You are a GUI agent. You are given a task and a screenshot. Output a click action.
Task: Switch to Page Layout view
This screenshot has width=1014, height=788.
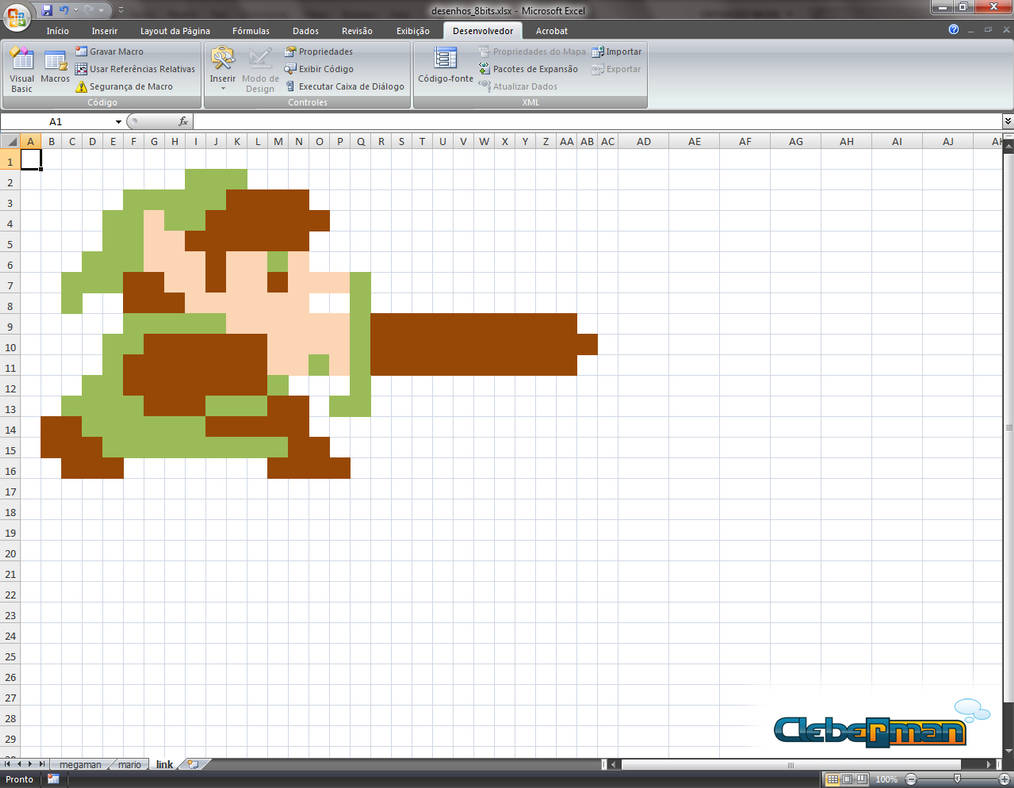coord(847,779)
